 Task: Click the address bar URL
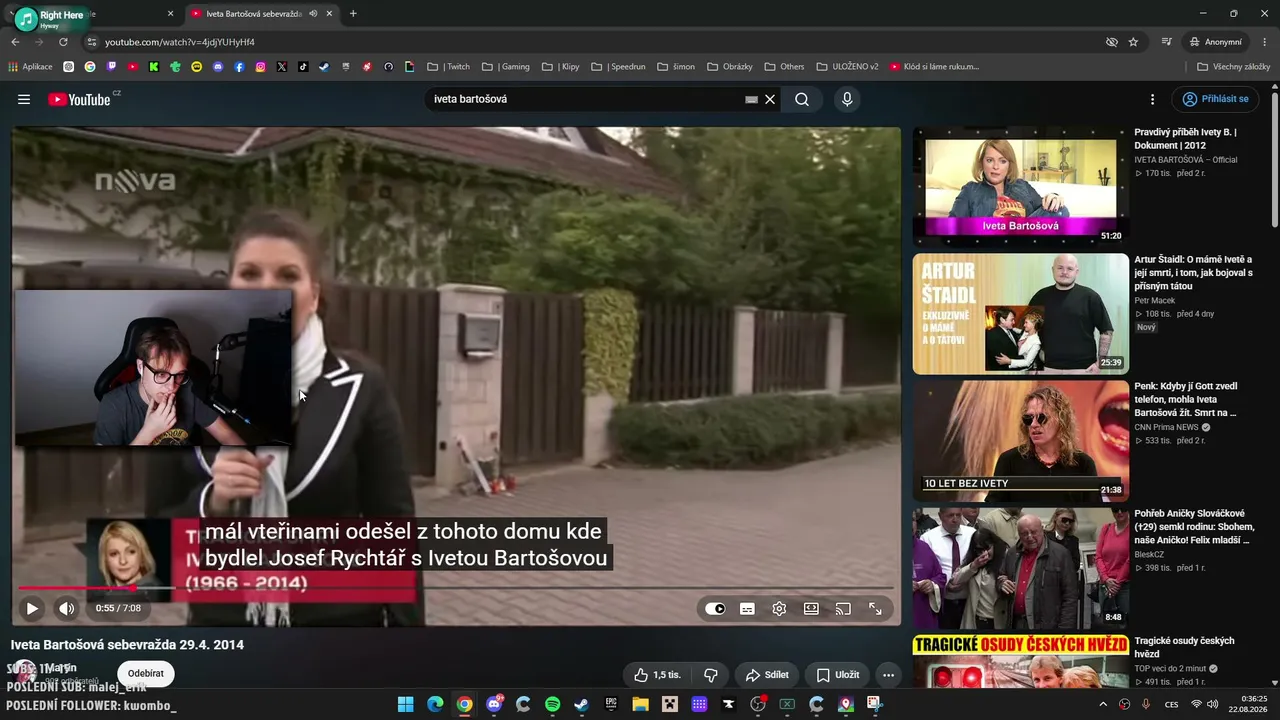[x=180, y=42]
